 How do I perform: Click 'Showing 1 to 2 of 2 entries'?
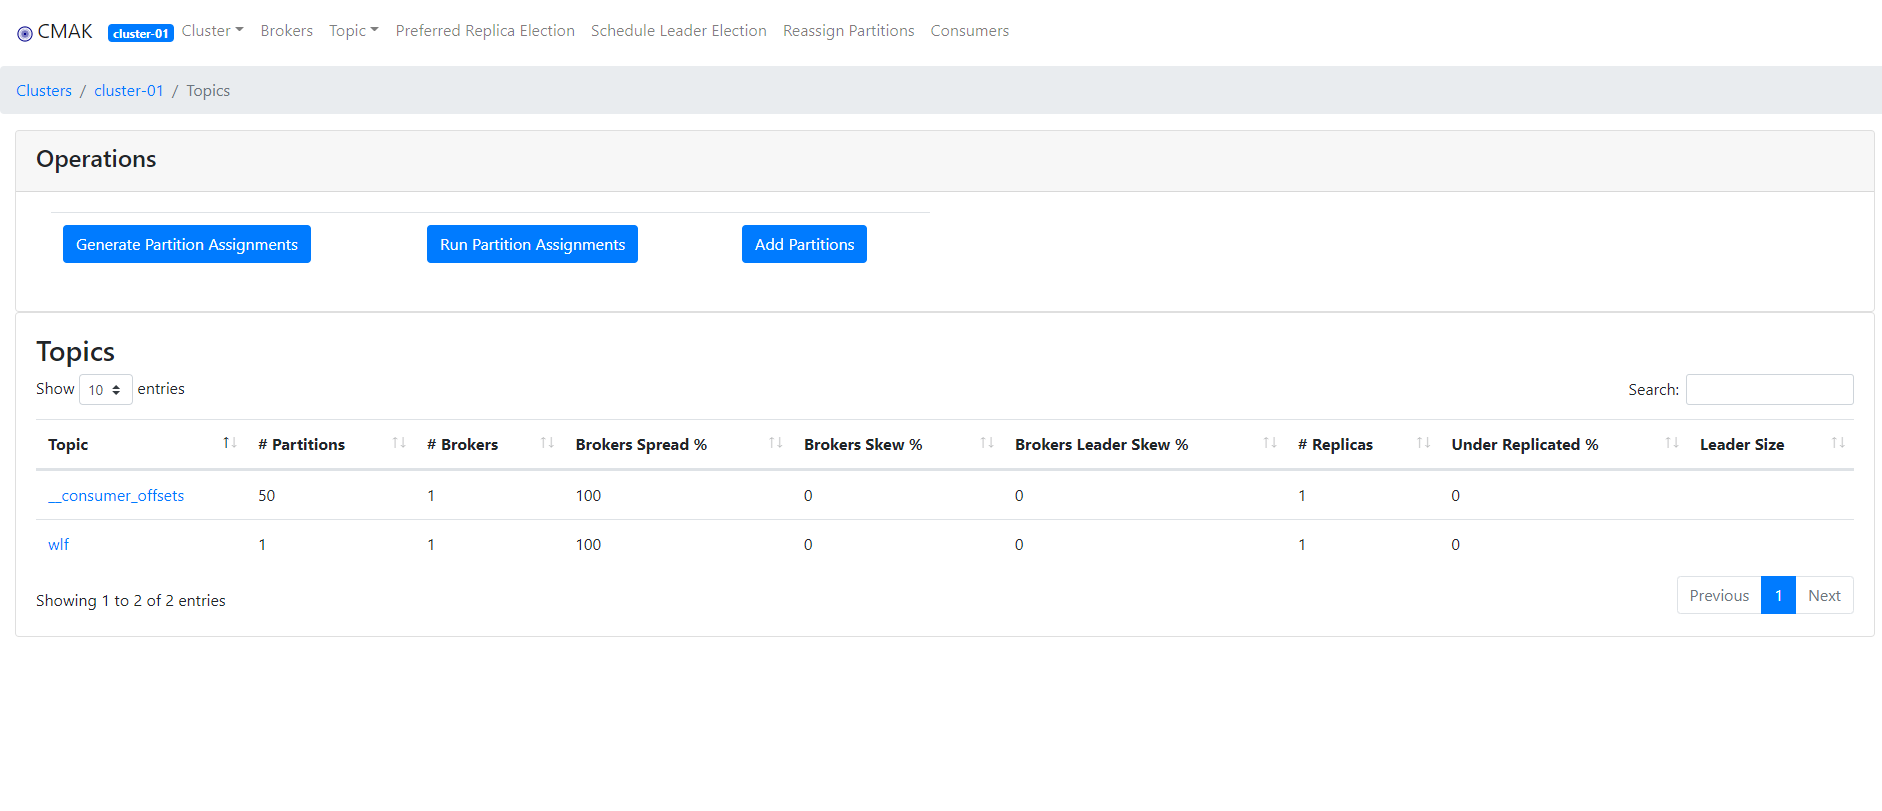coord(131,600)
